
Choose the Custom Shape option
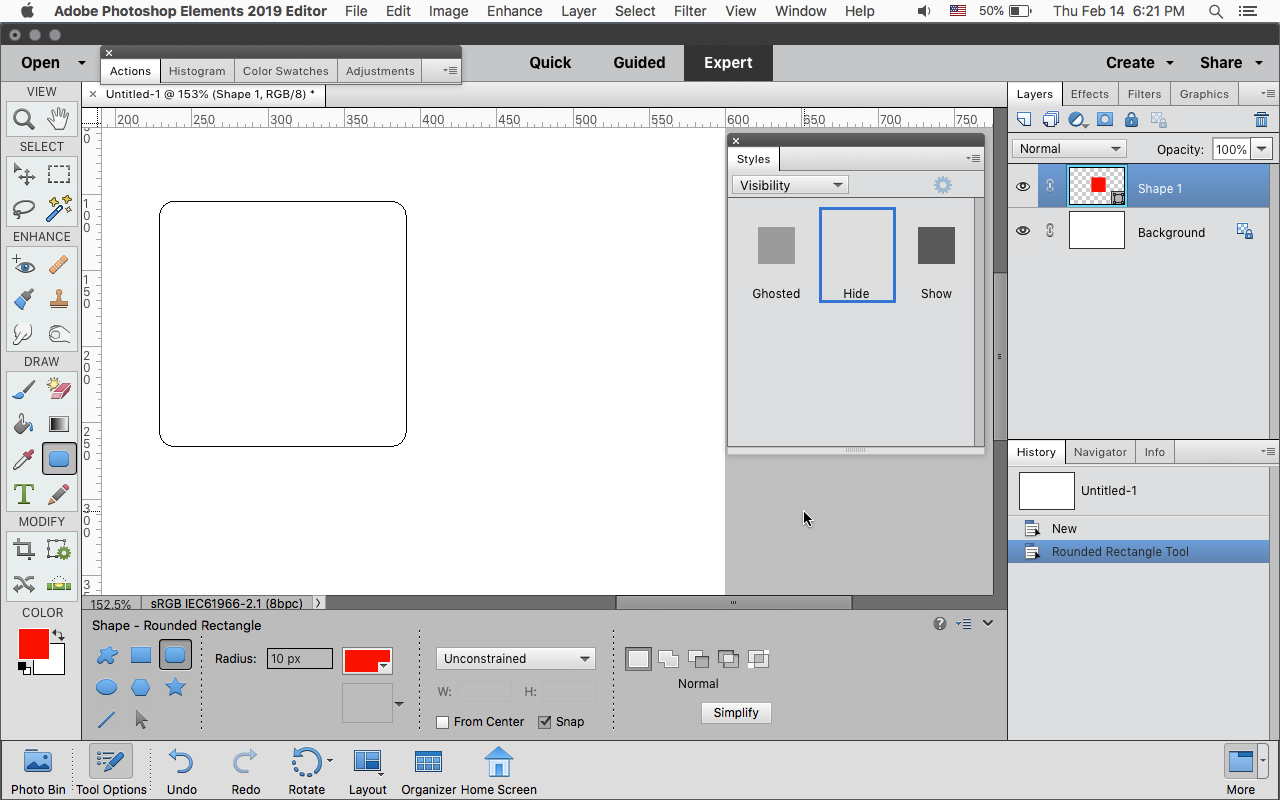point(107,656)
